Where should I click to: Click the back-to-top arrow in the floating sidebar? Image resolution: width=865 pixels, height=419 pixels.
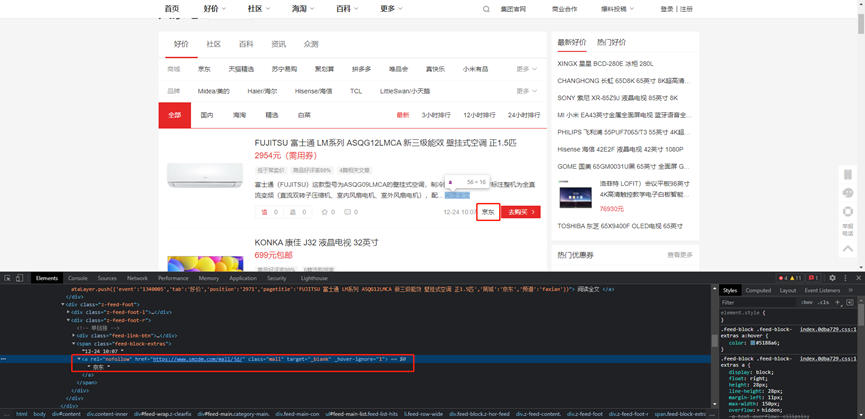(x=848, y=249)
